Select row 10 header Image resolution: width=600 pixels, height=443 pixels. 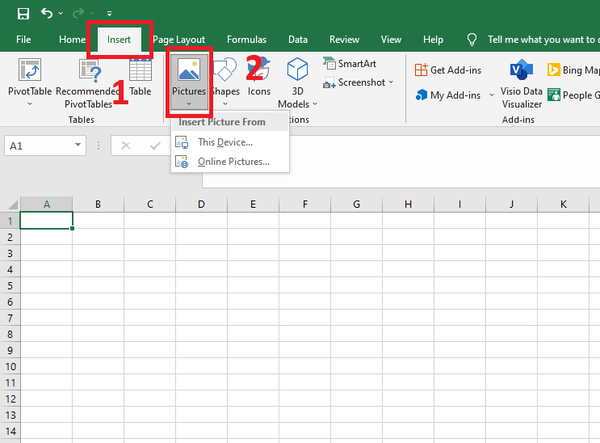point(10,366)
